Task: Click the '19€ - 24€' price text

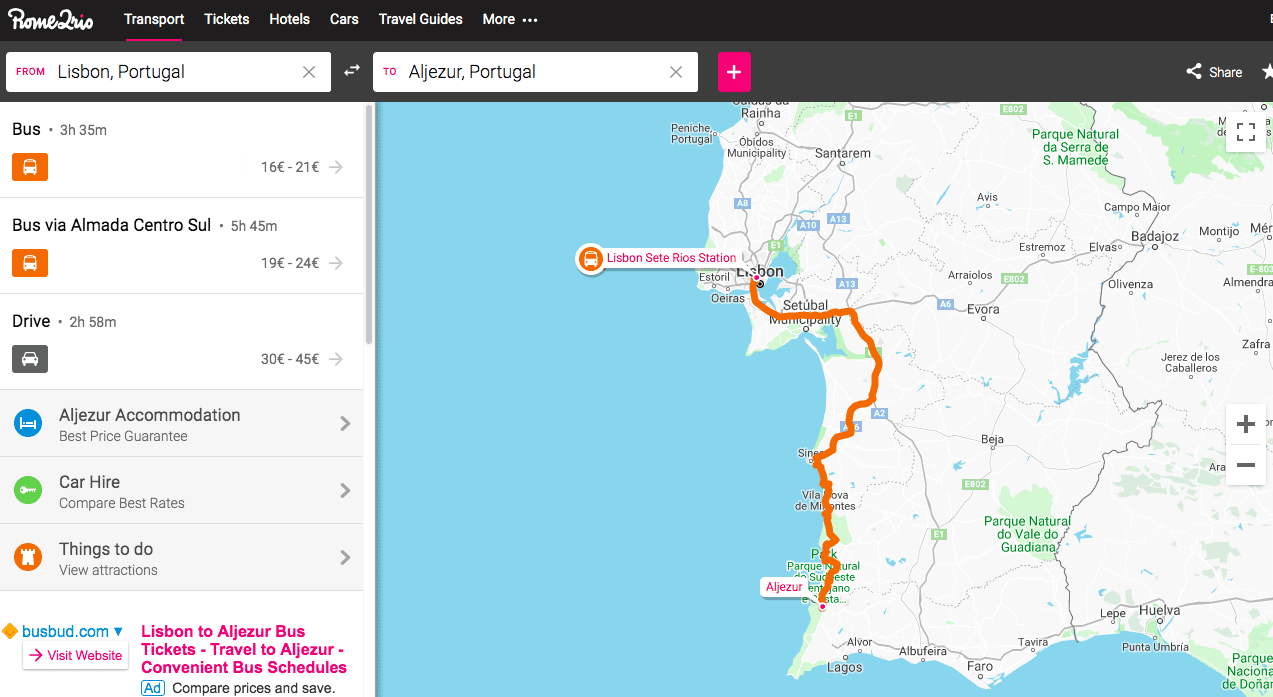Action: [290, 263]
